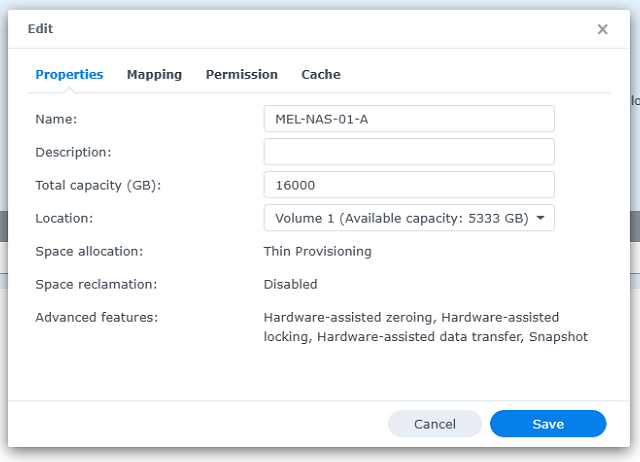
Task: Click the Thin Provisioning value text
Action: (317, 251)
